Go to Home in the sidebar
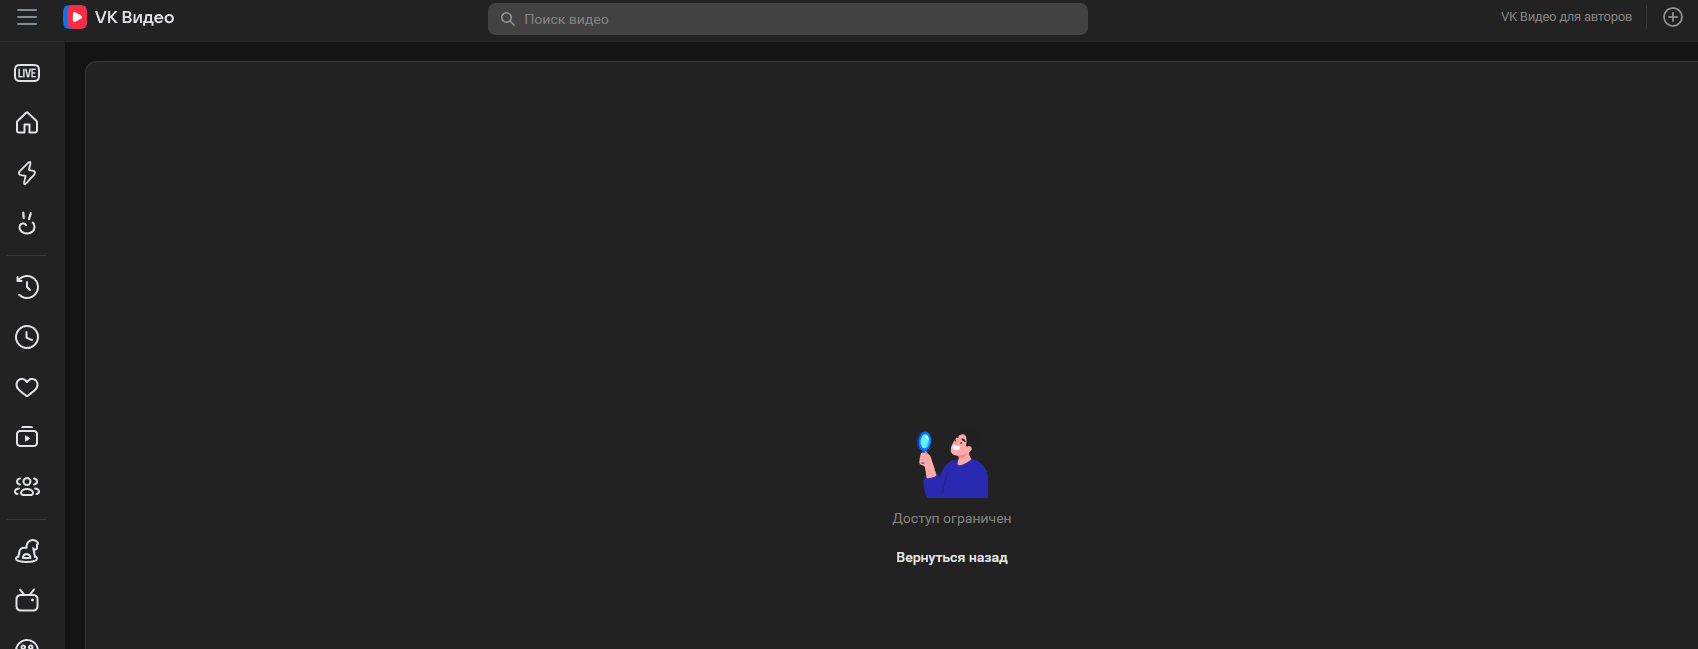This screenshot has height=649, width=1698. 27,122
